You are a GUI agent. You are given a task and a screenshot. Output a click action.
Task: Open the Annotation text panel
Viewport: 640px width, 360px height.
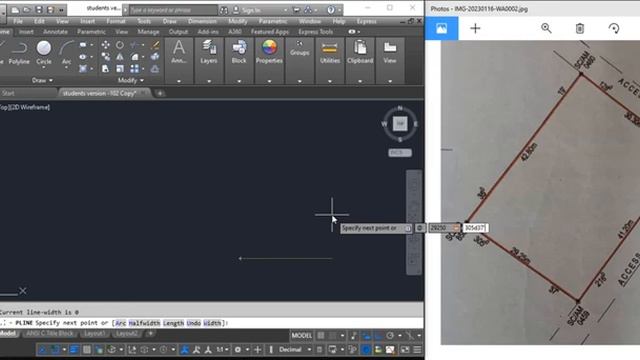179,52
